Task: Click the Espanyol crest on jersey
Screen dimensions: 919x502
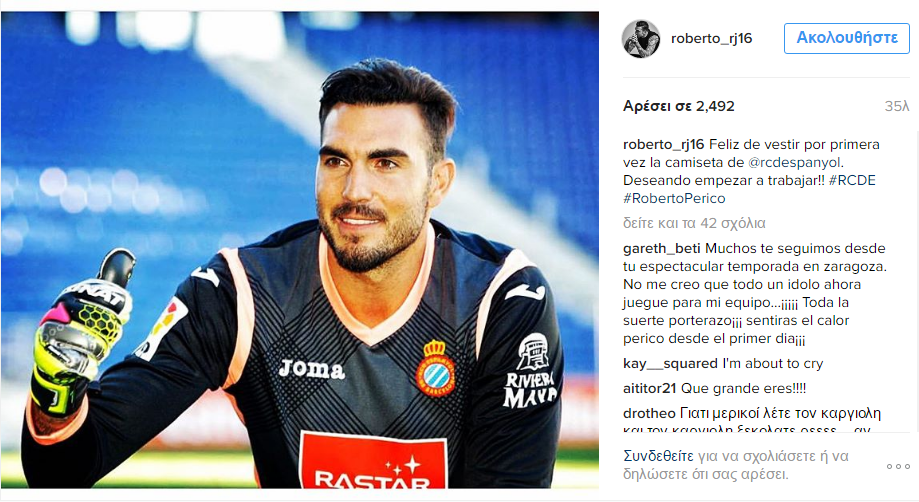Action: tap(435, 367)
